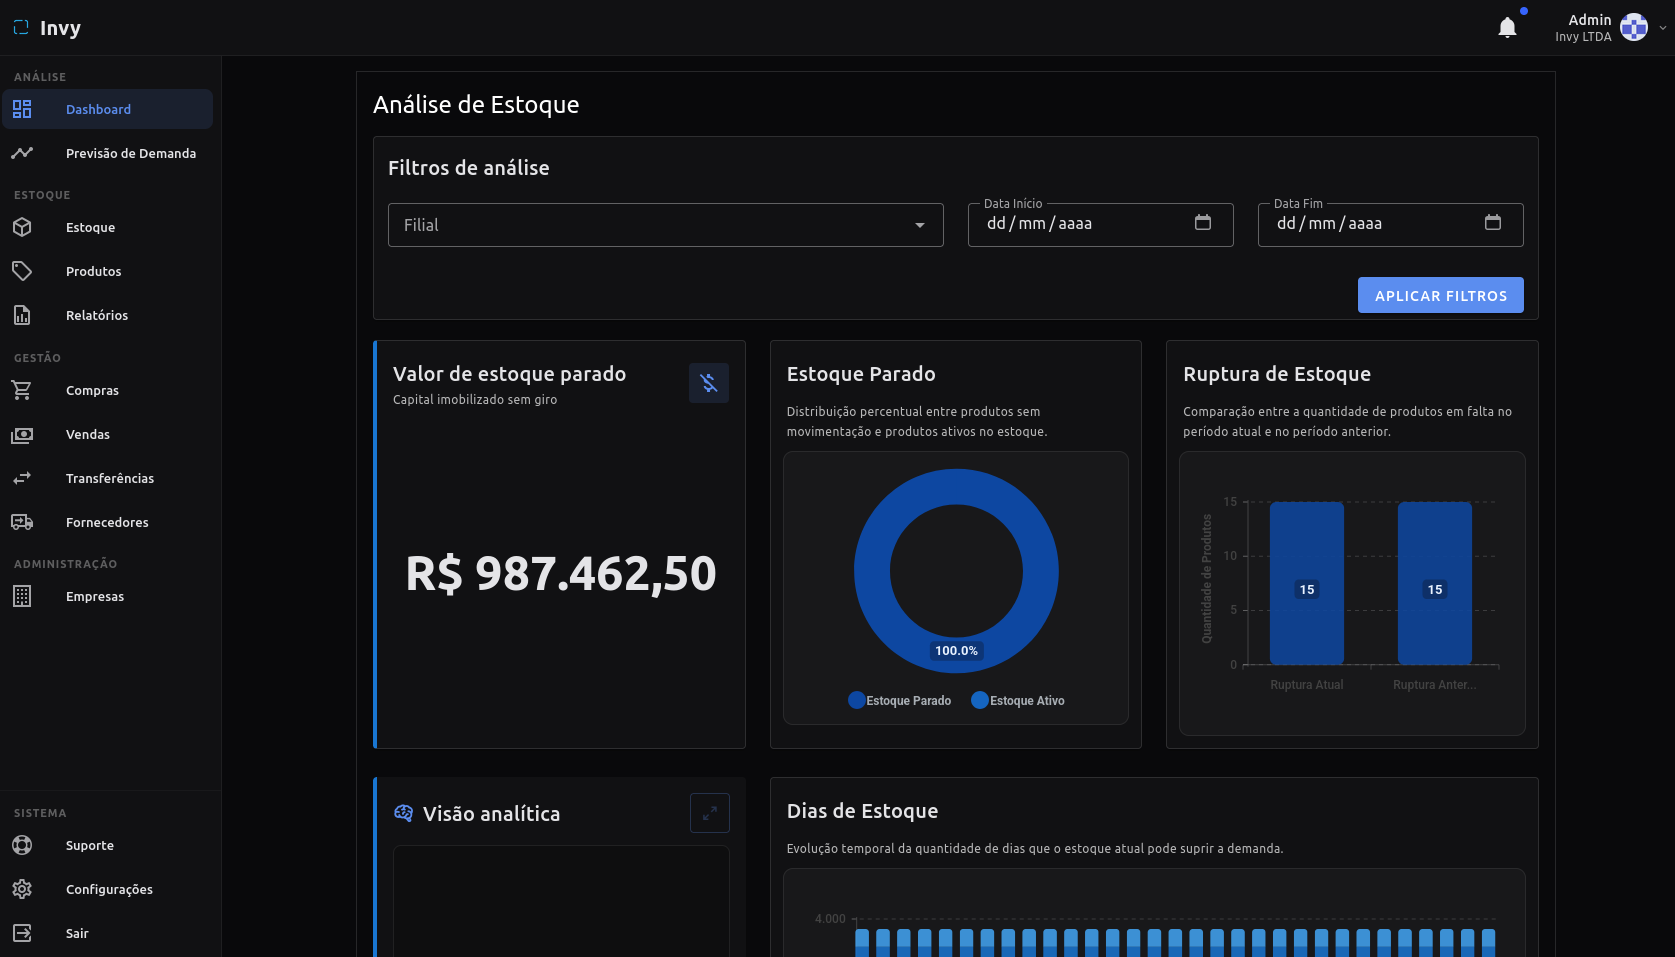Open the notifications bell
This screenshot has width=1675, height=957.
(1507, 28)
